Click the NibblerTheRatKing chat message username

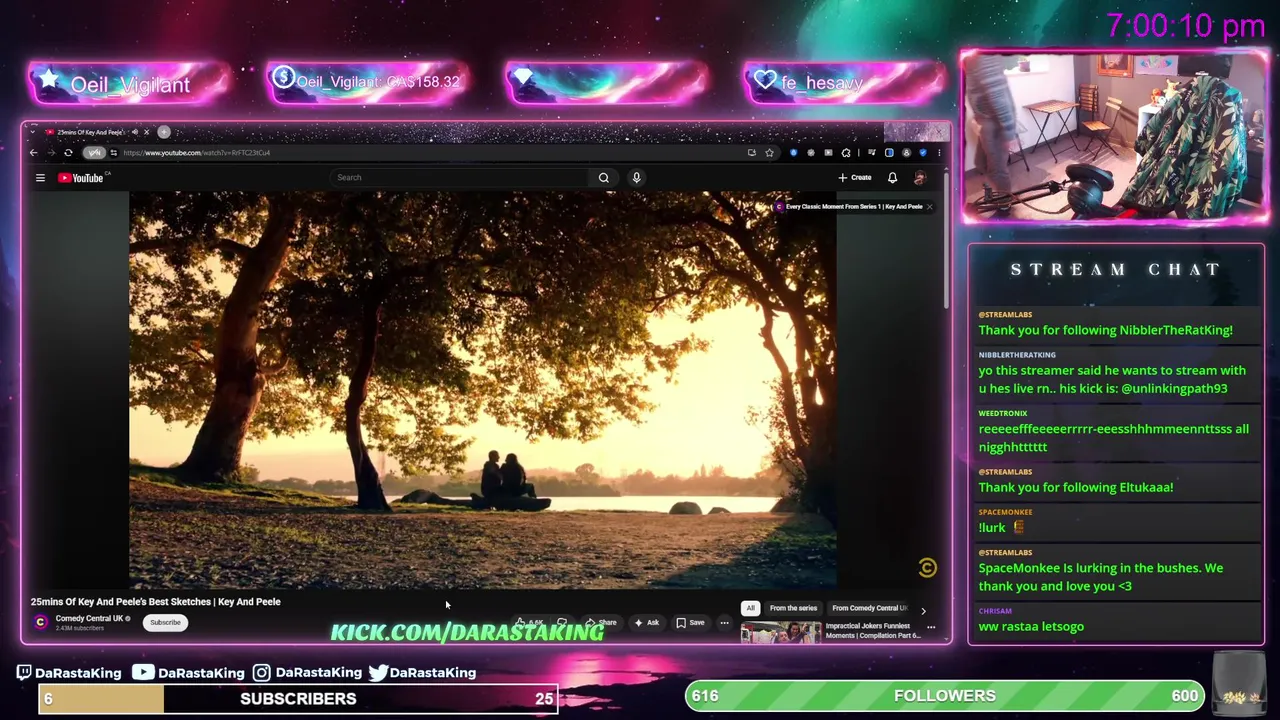(1017, 355)
